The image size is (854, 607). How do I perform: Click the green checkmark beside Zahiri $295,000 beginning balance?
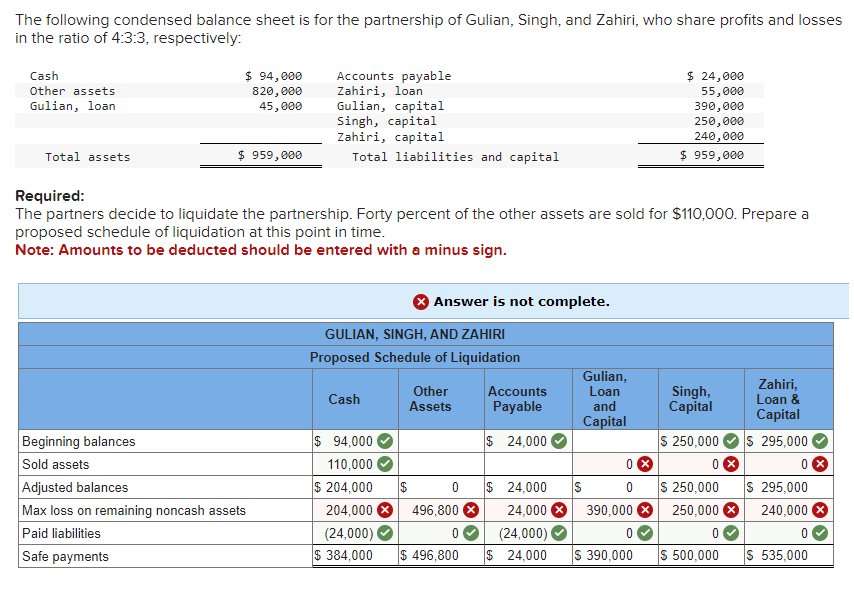click(x=819, y=439)
